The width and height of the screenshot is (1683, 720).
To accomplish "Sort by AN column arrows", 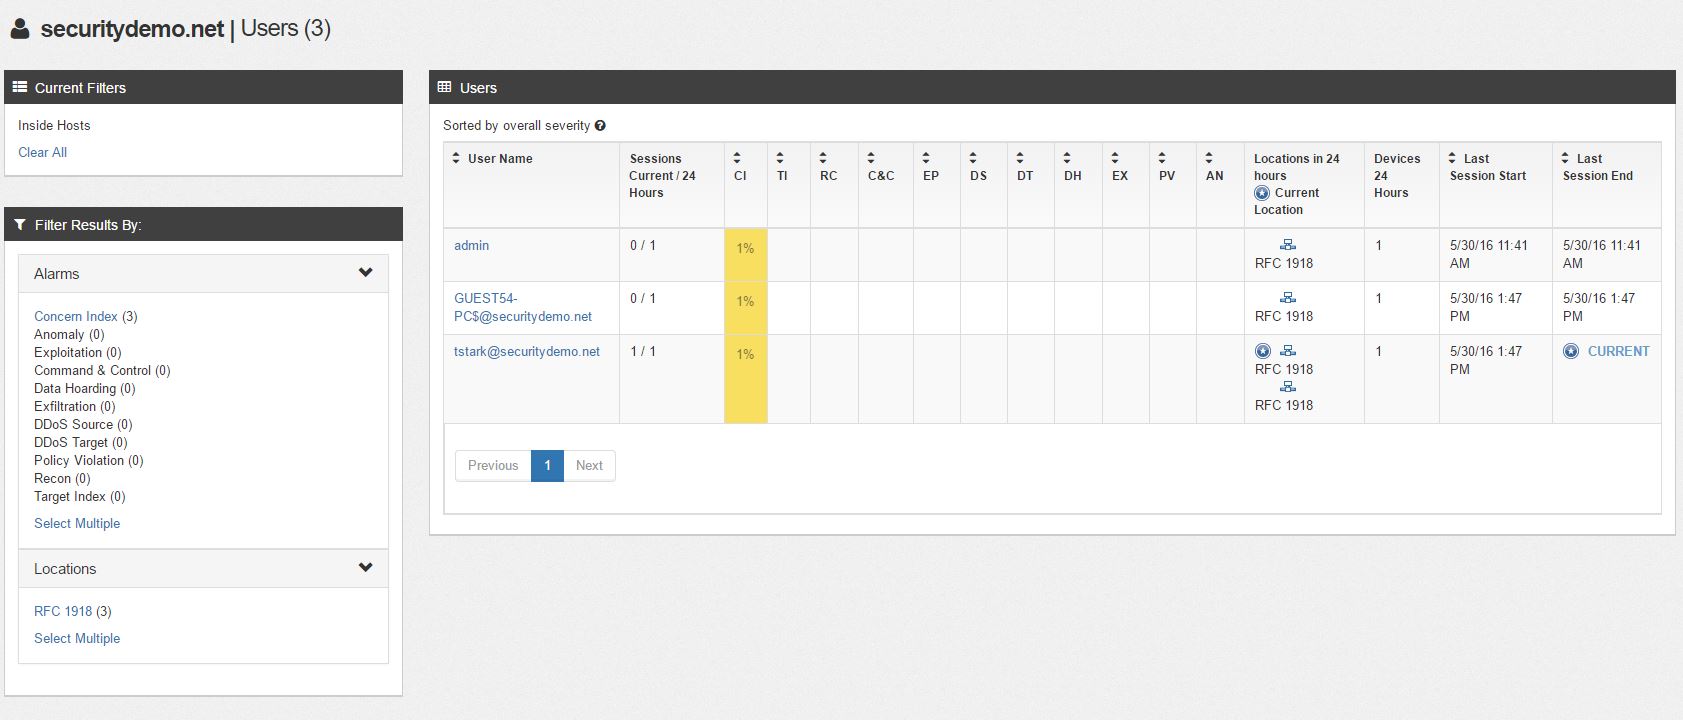I will click(1209, 158).
